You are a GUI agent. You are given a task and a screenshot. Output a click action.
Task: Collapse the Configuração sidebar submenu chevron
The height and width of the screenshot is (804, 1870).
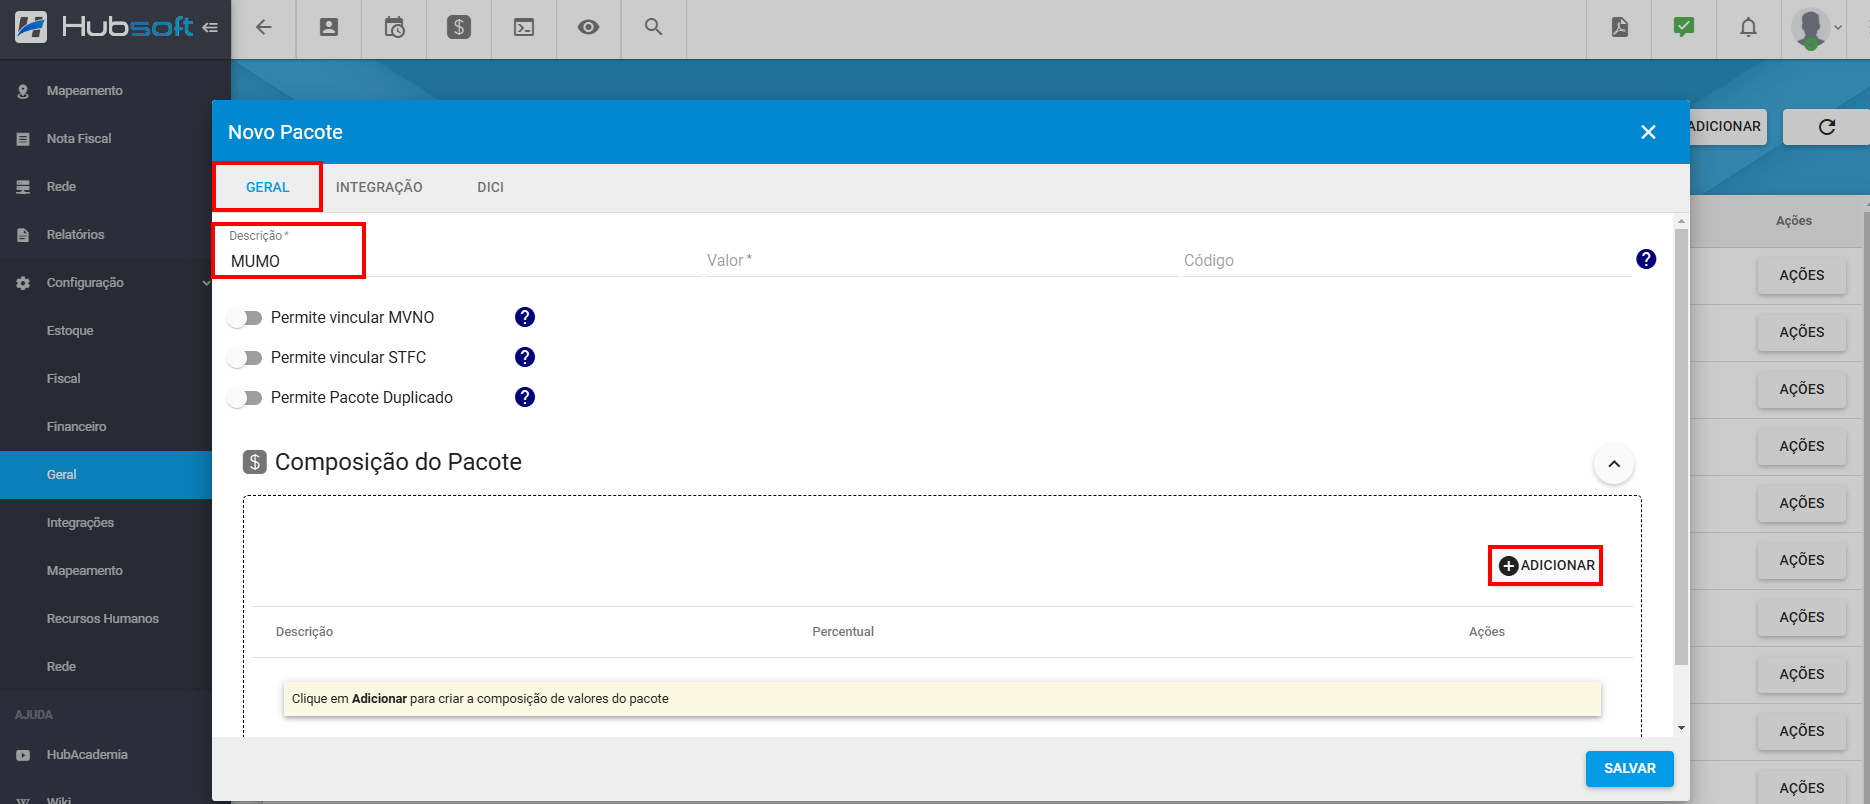pos(205,283)
